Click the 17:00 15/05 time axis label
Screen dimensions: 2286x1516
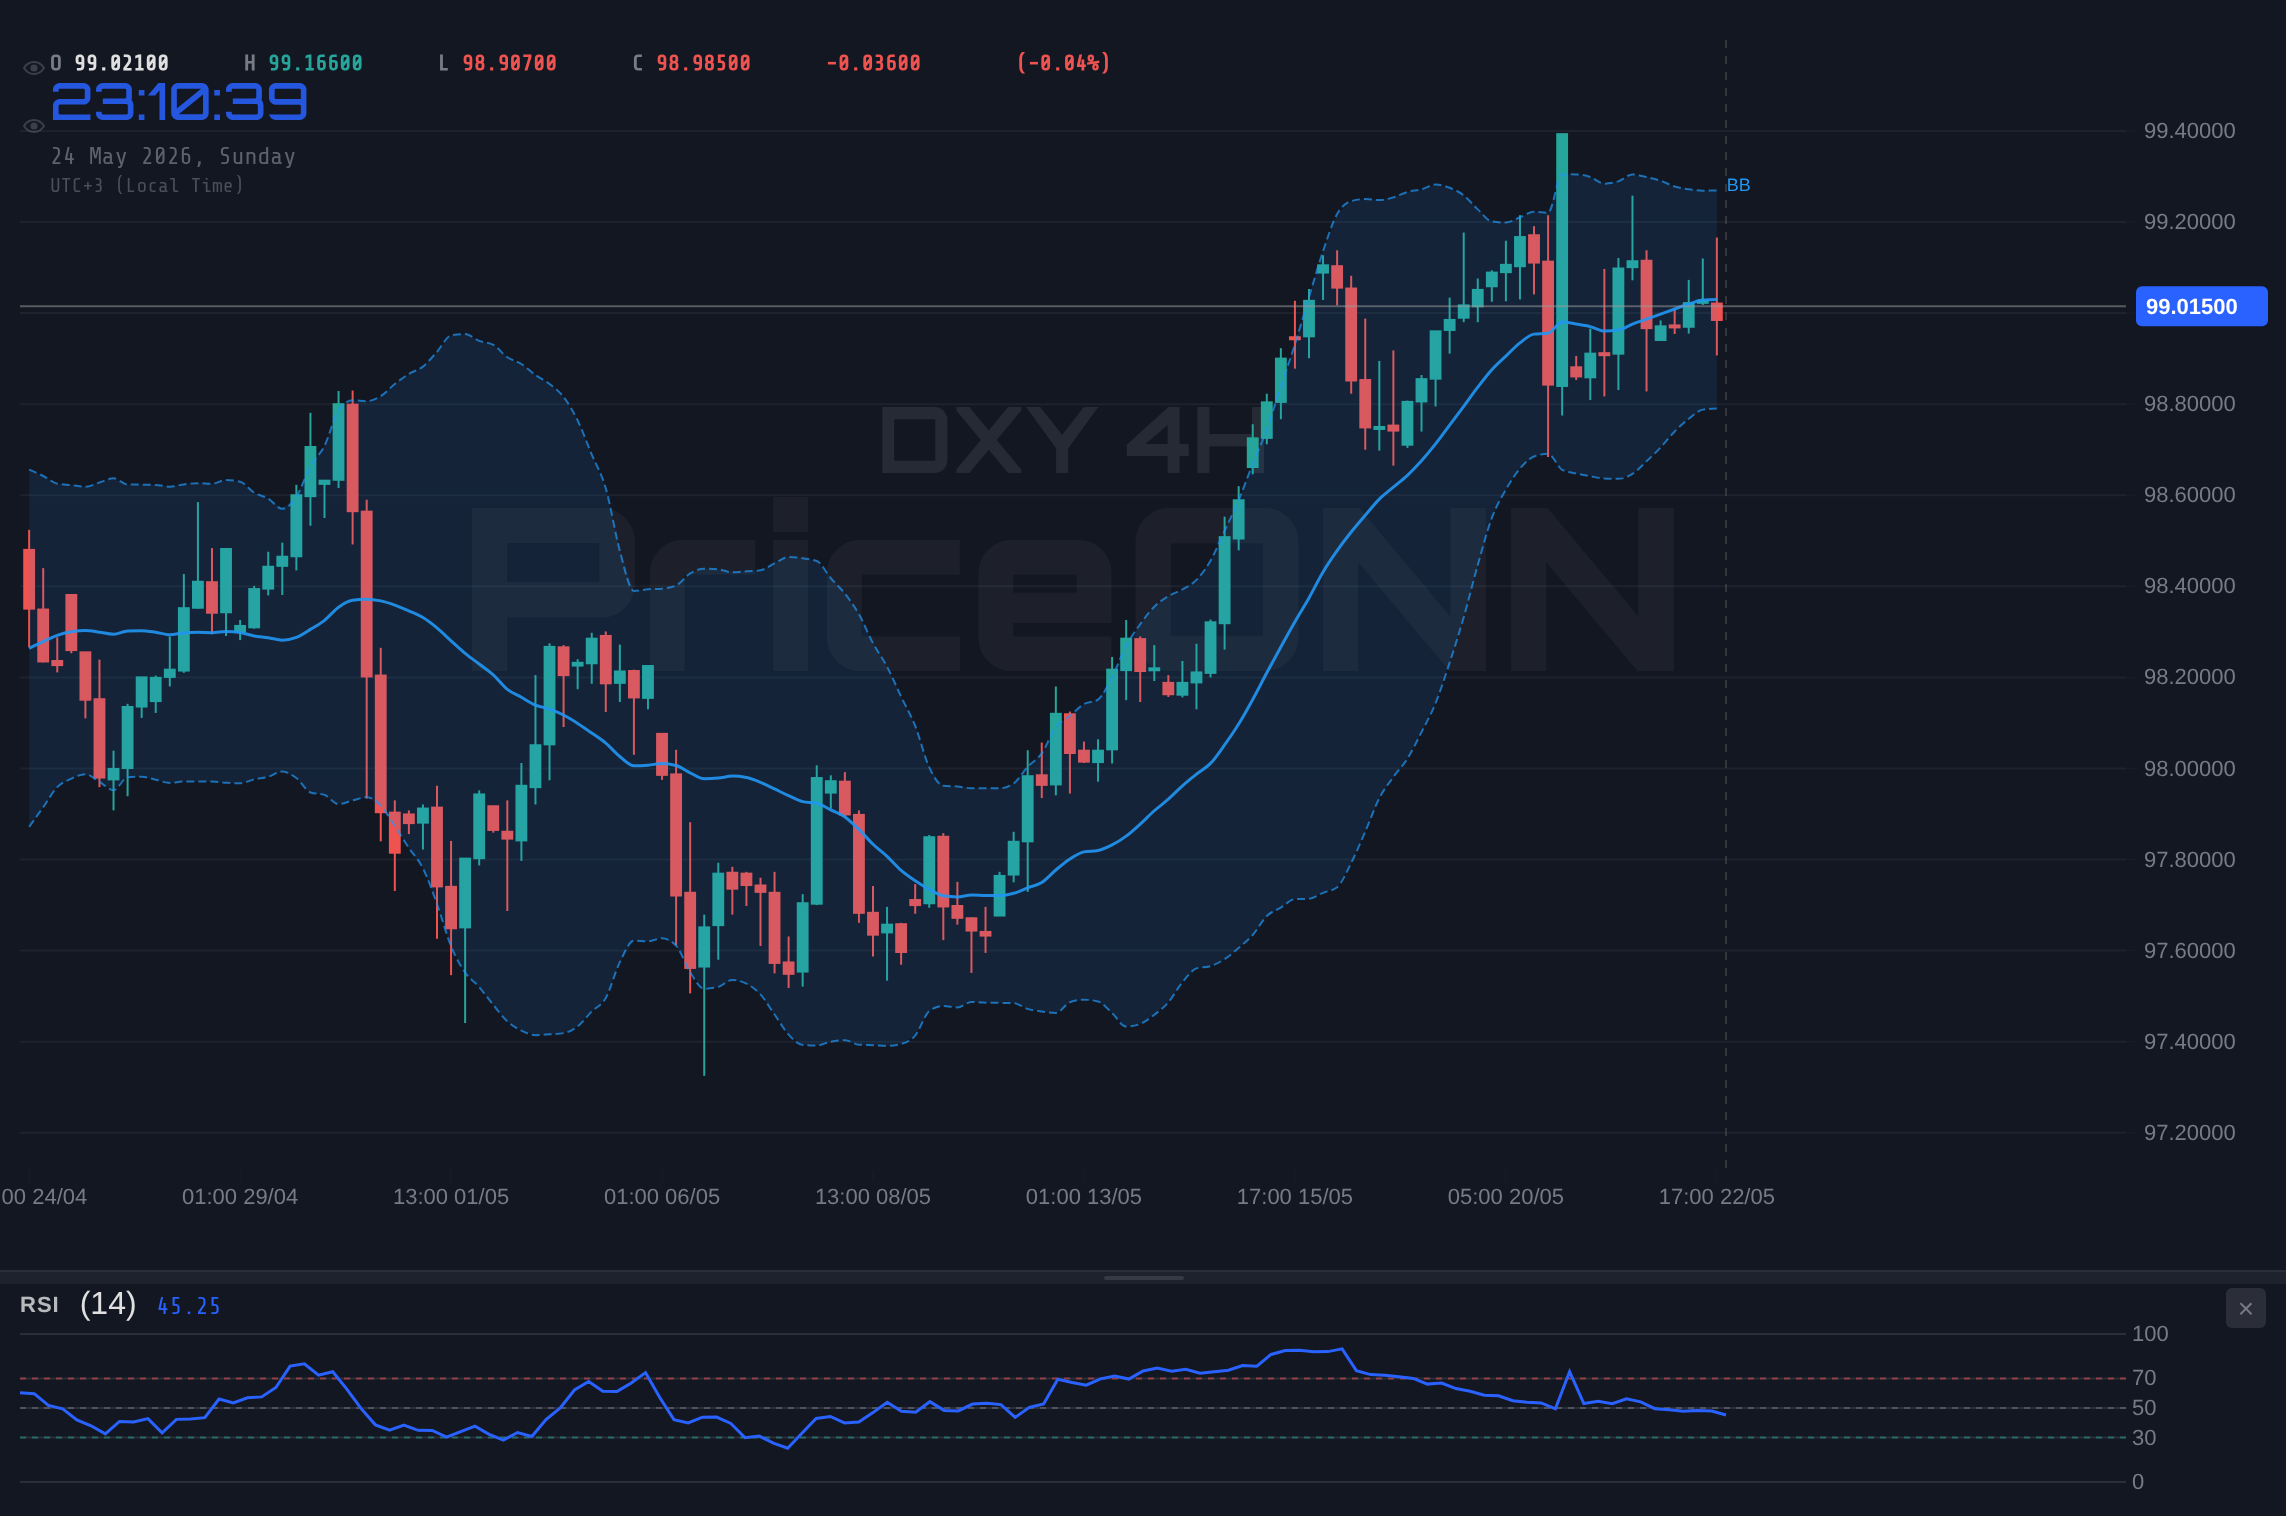[x=1295, y=1197]
